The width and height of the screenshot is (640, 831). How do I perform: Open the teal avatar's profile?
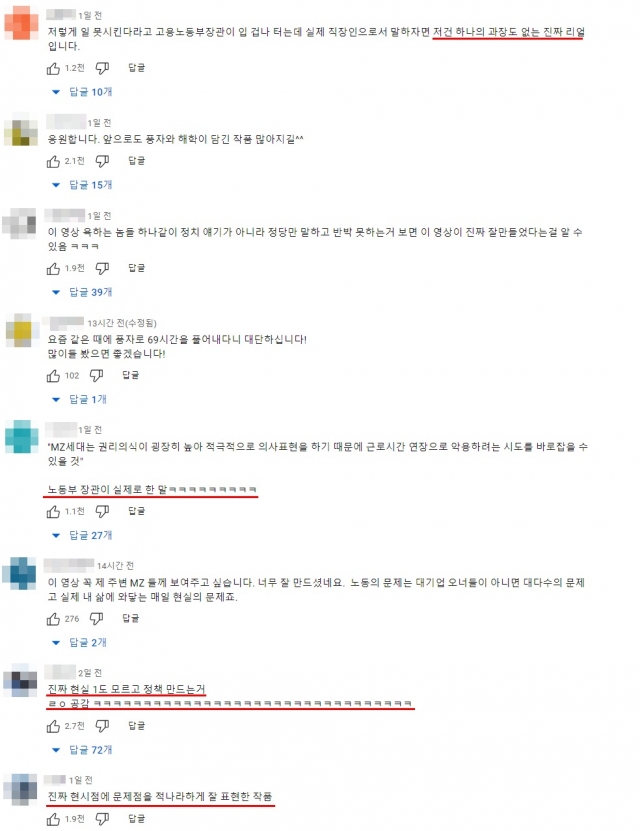click(21, 437)
